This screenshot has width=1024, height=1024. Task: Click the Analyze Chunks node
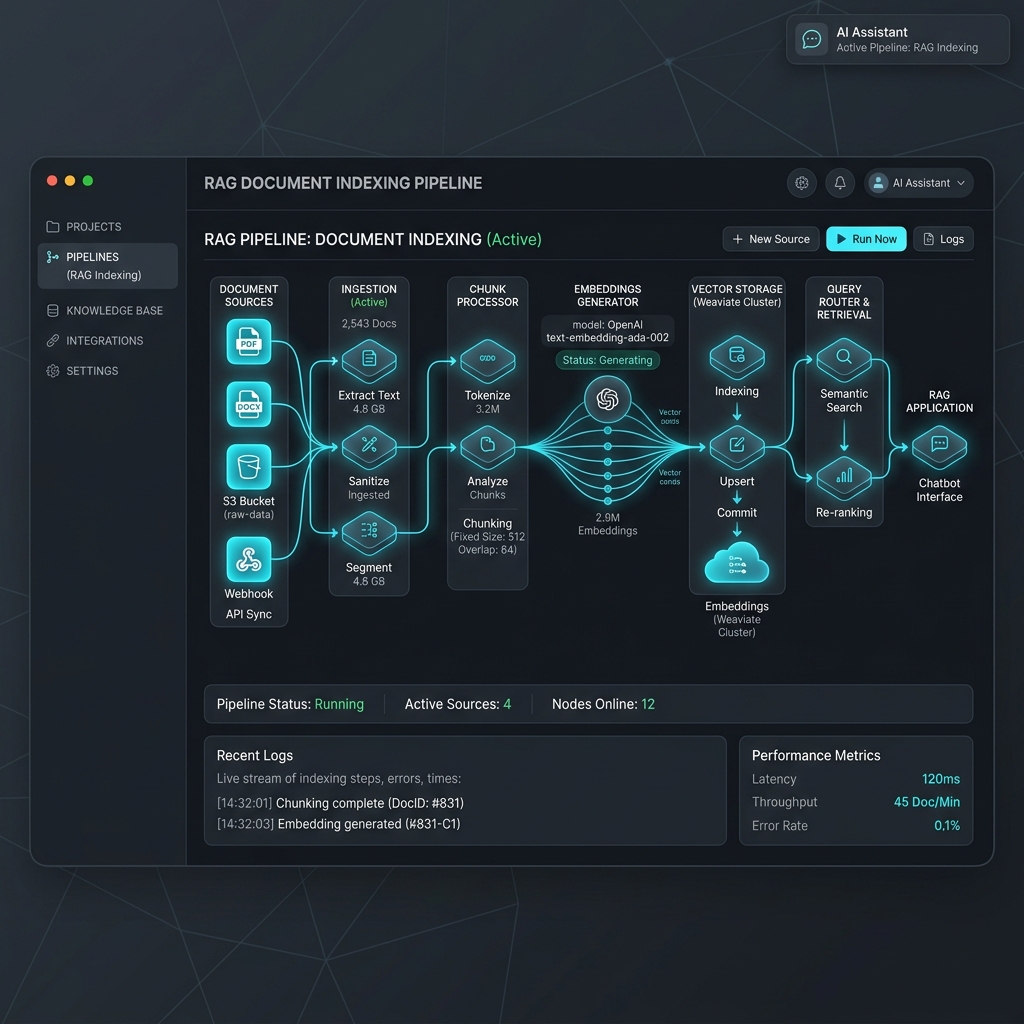click(x=488, y=447)
